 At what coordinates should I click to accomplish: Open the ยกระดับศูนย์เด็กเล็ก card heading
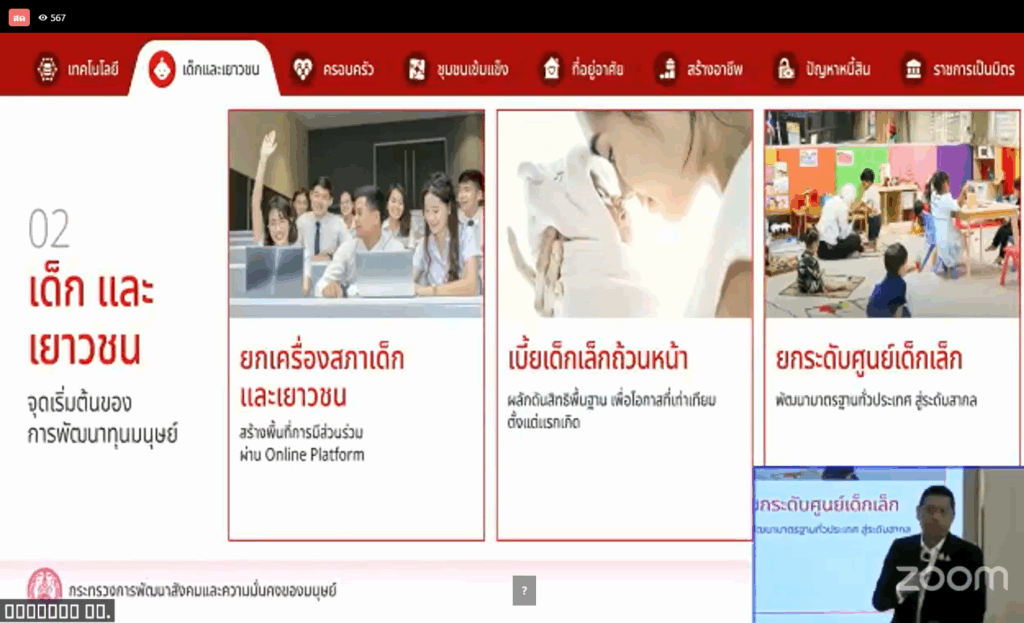(869, 359)
